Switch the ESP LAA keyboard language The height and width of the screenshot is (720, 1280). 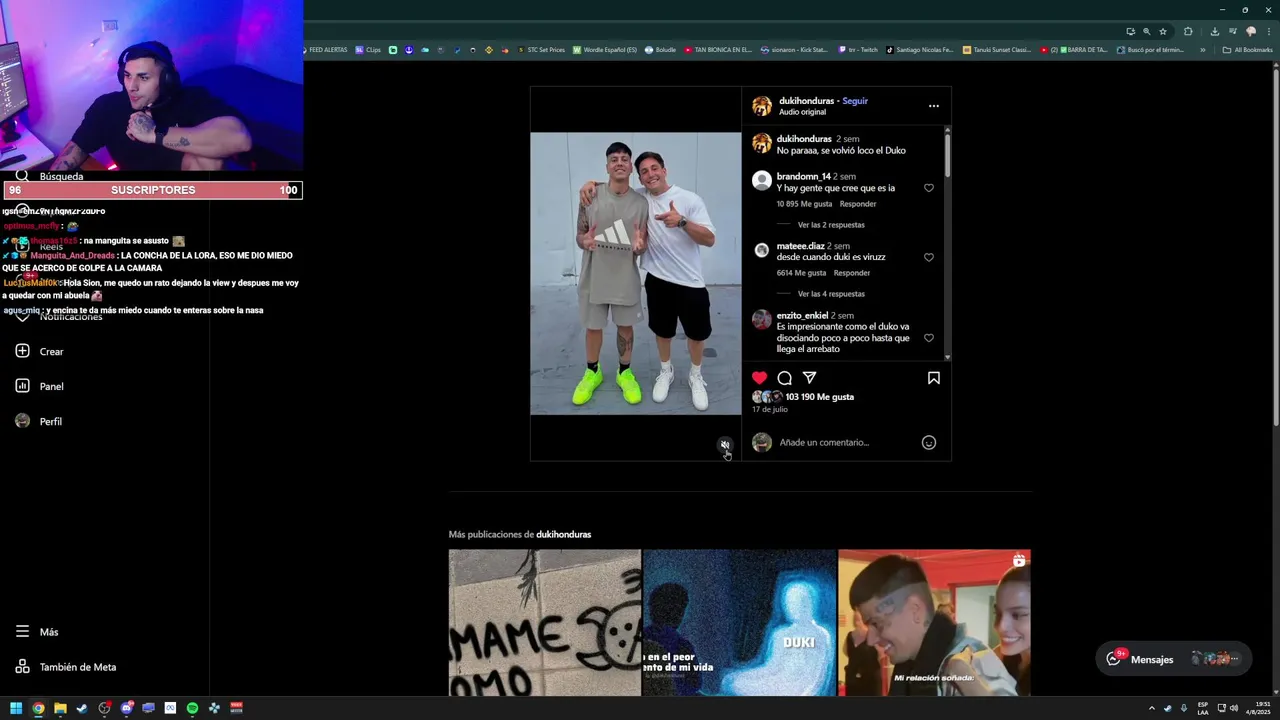coord(1203,708)
